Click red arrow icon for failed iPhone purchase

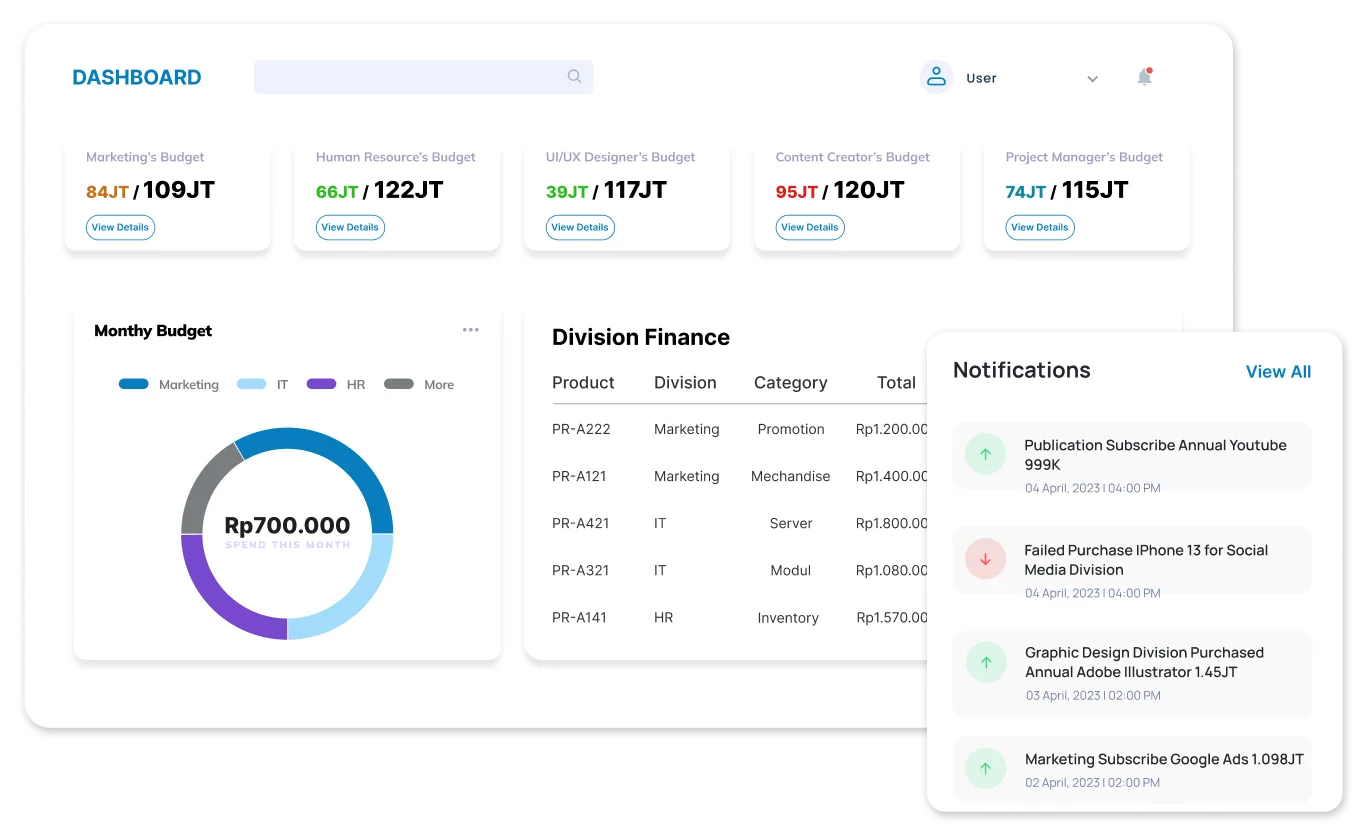[985, 560]
